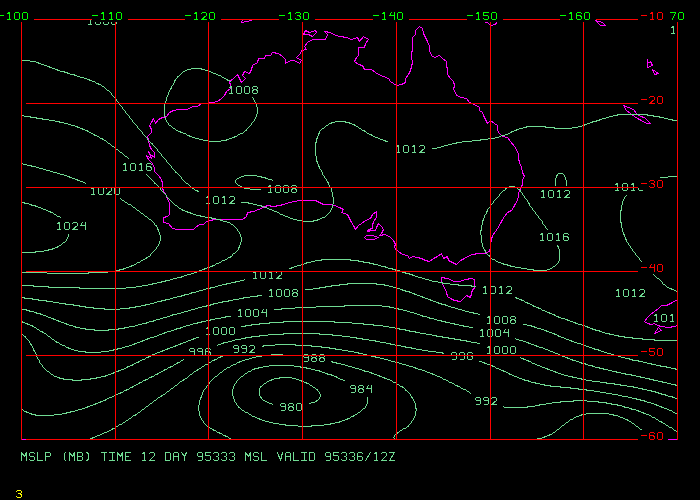Select the 988 isobar label
This screenshot has height=500, width=700.
pyautogui.click(x=314, y=358)
